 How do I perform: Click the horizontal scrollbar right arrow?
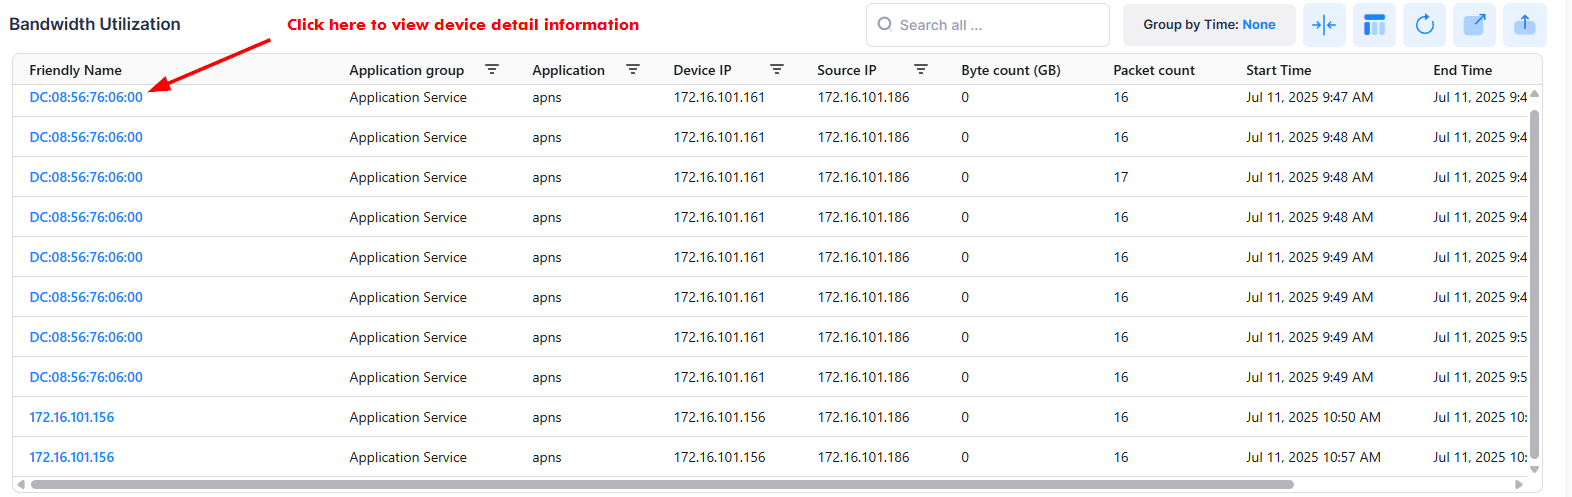[x=1520, y=485]
